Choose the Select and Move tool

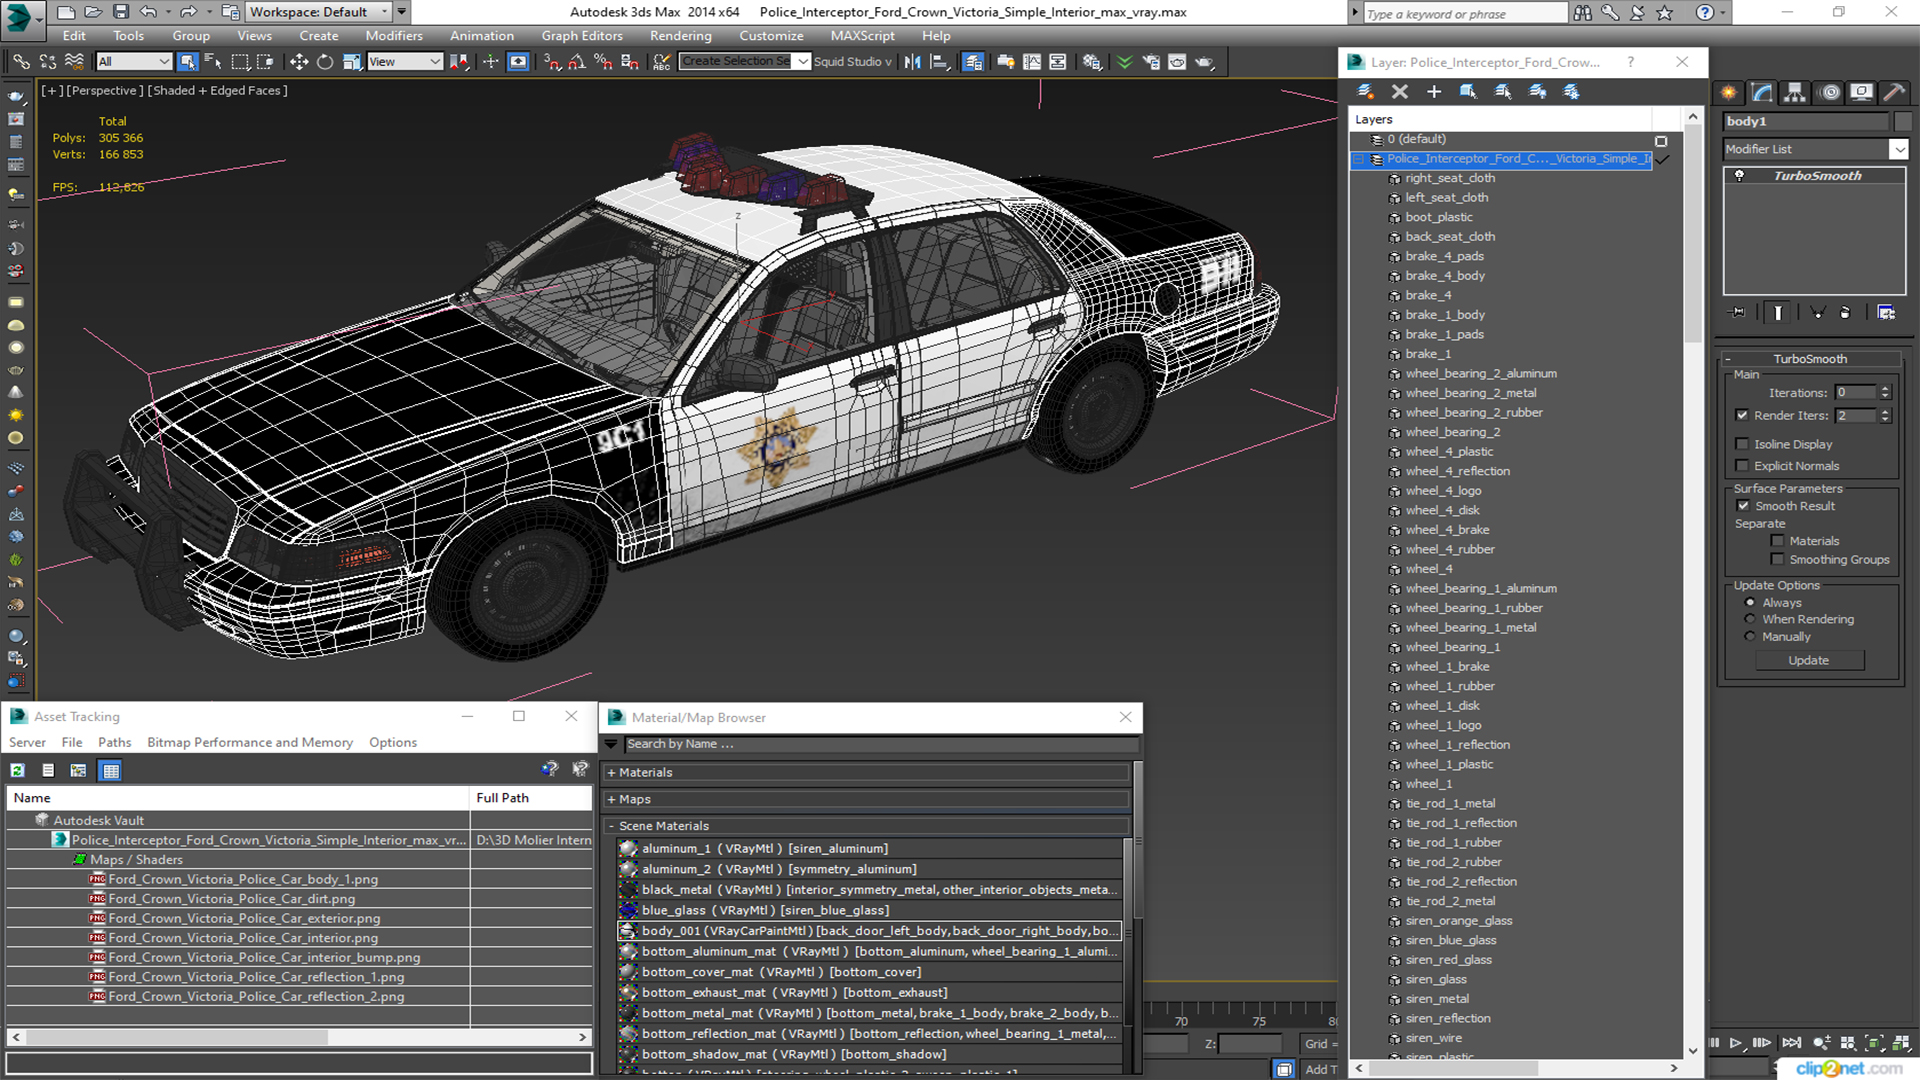tap(298, 62)
